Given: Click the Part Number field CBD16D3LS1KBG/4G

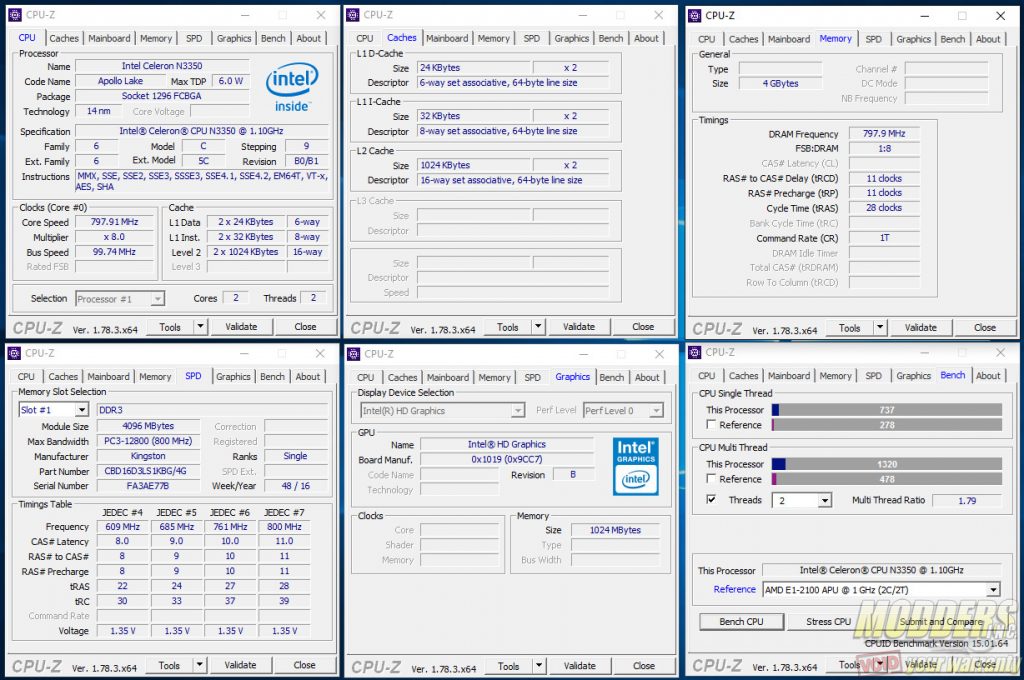Looking at the screenshot, I should [x=148, y=471].
